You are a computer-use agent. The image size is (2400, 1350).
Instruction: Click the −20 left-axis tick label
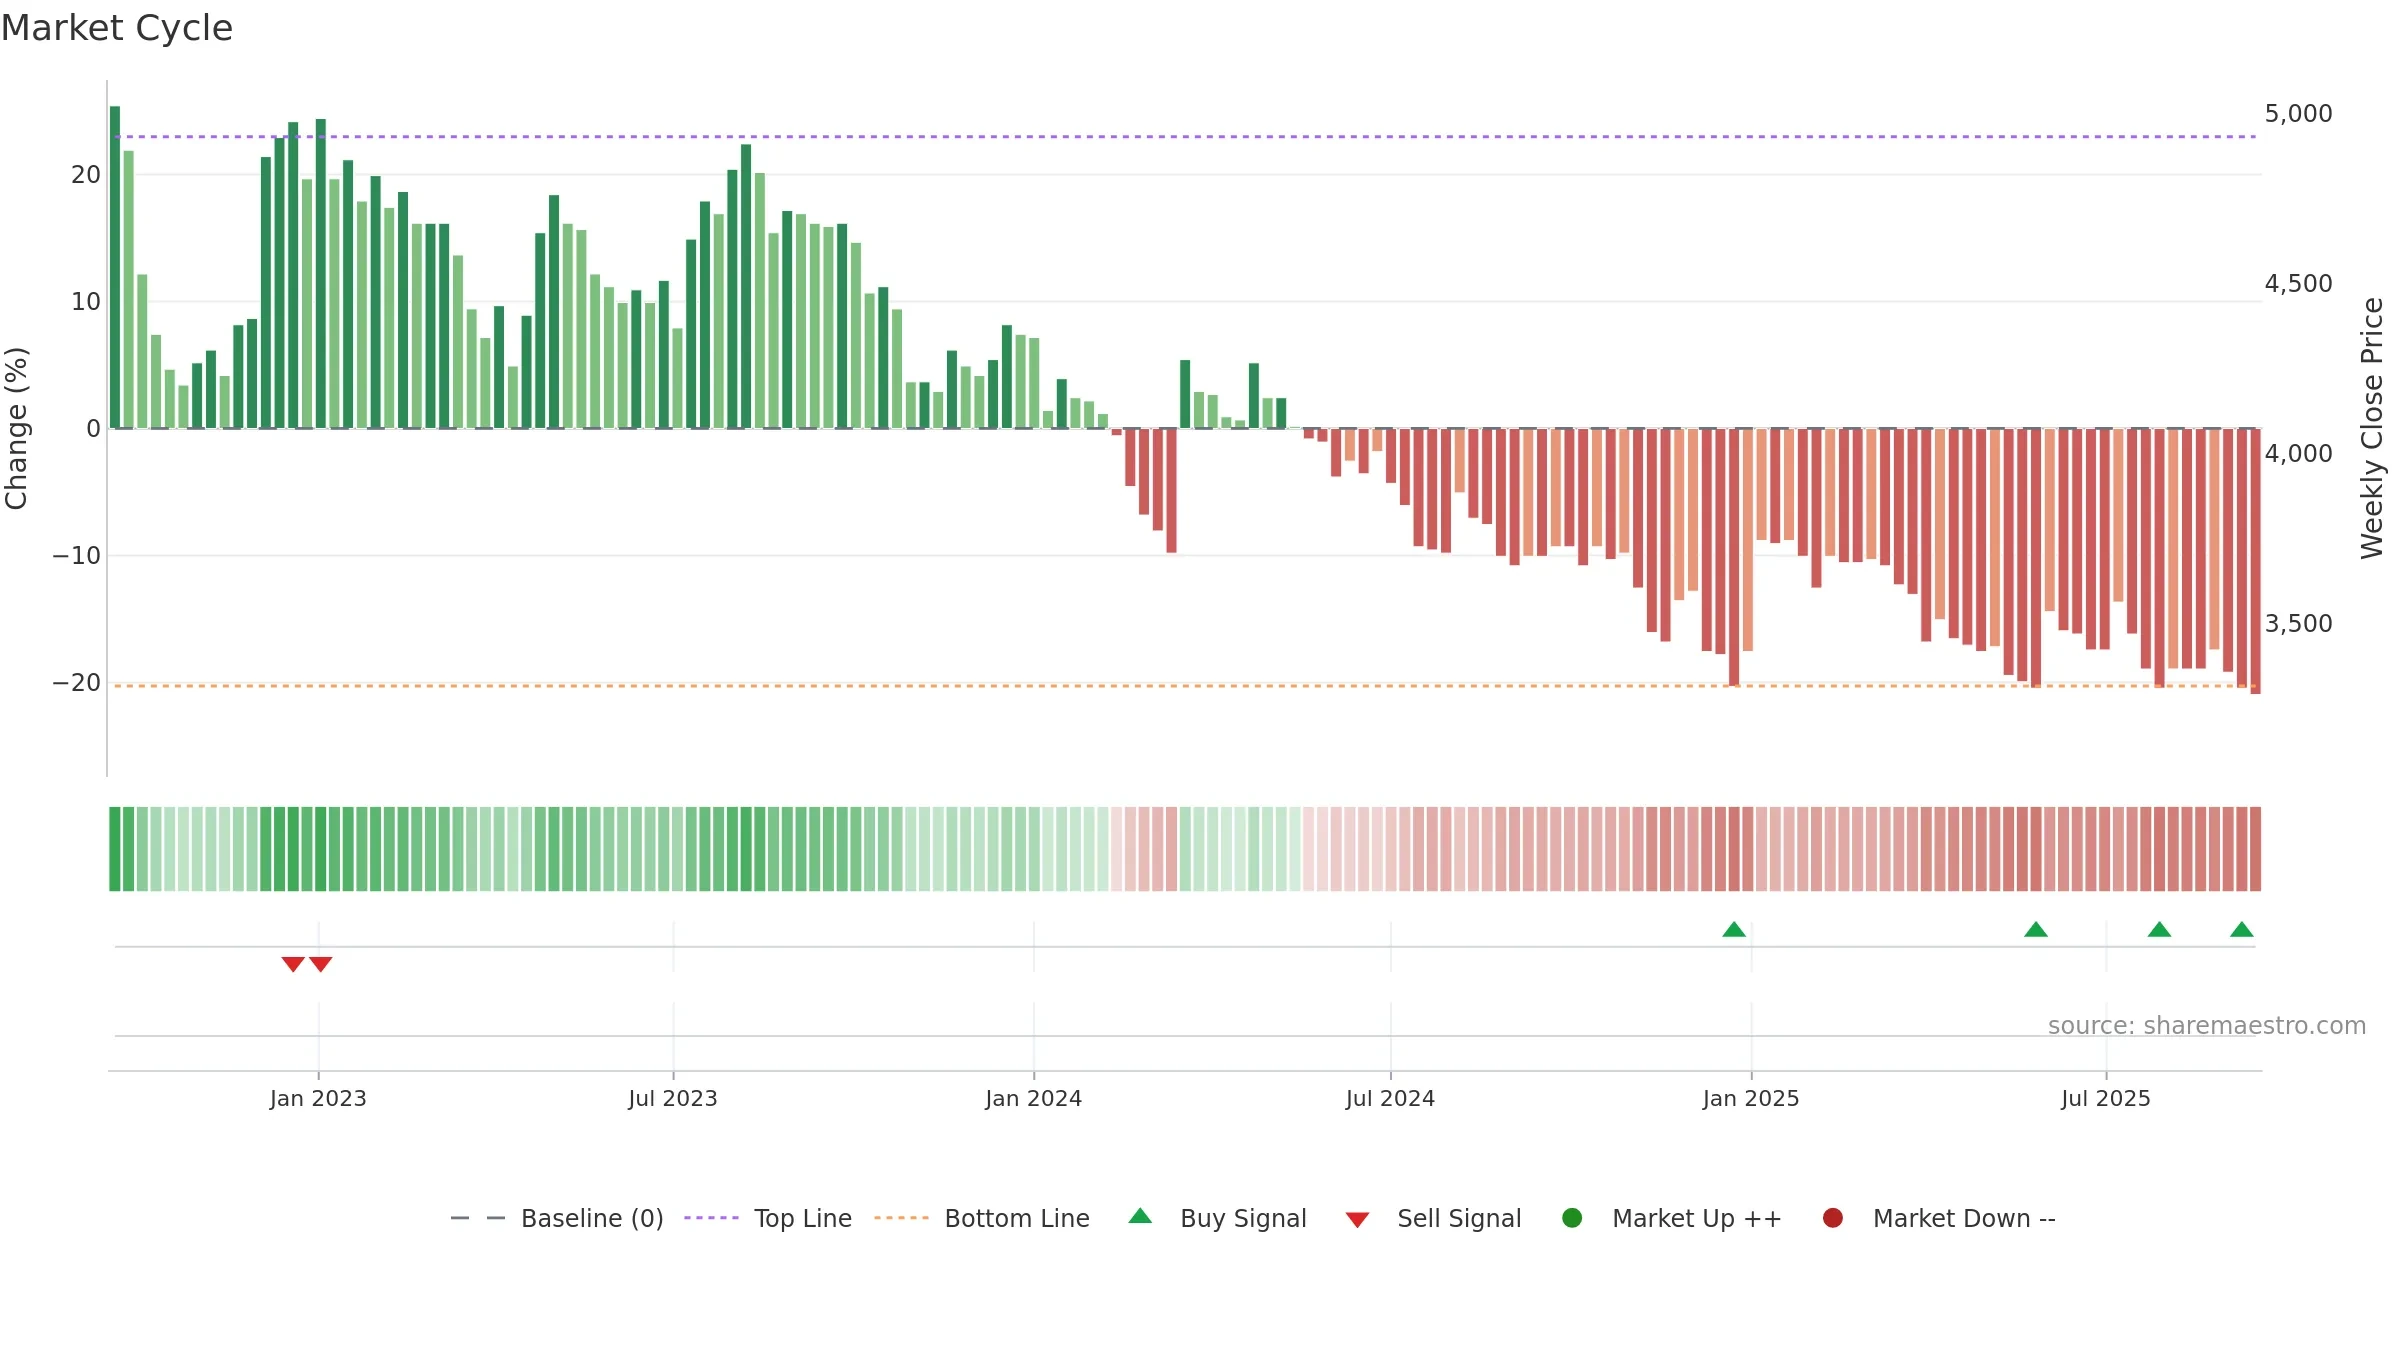(77, 683)
